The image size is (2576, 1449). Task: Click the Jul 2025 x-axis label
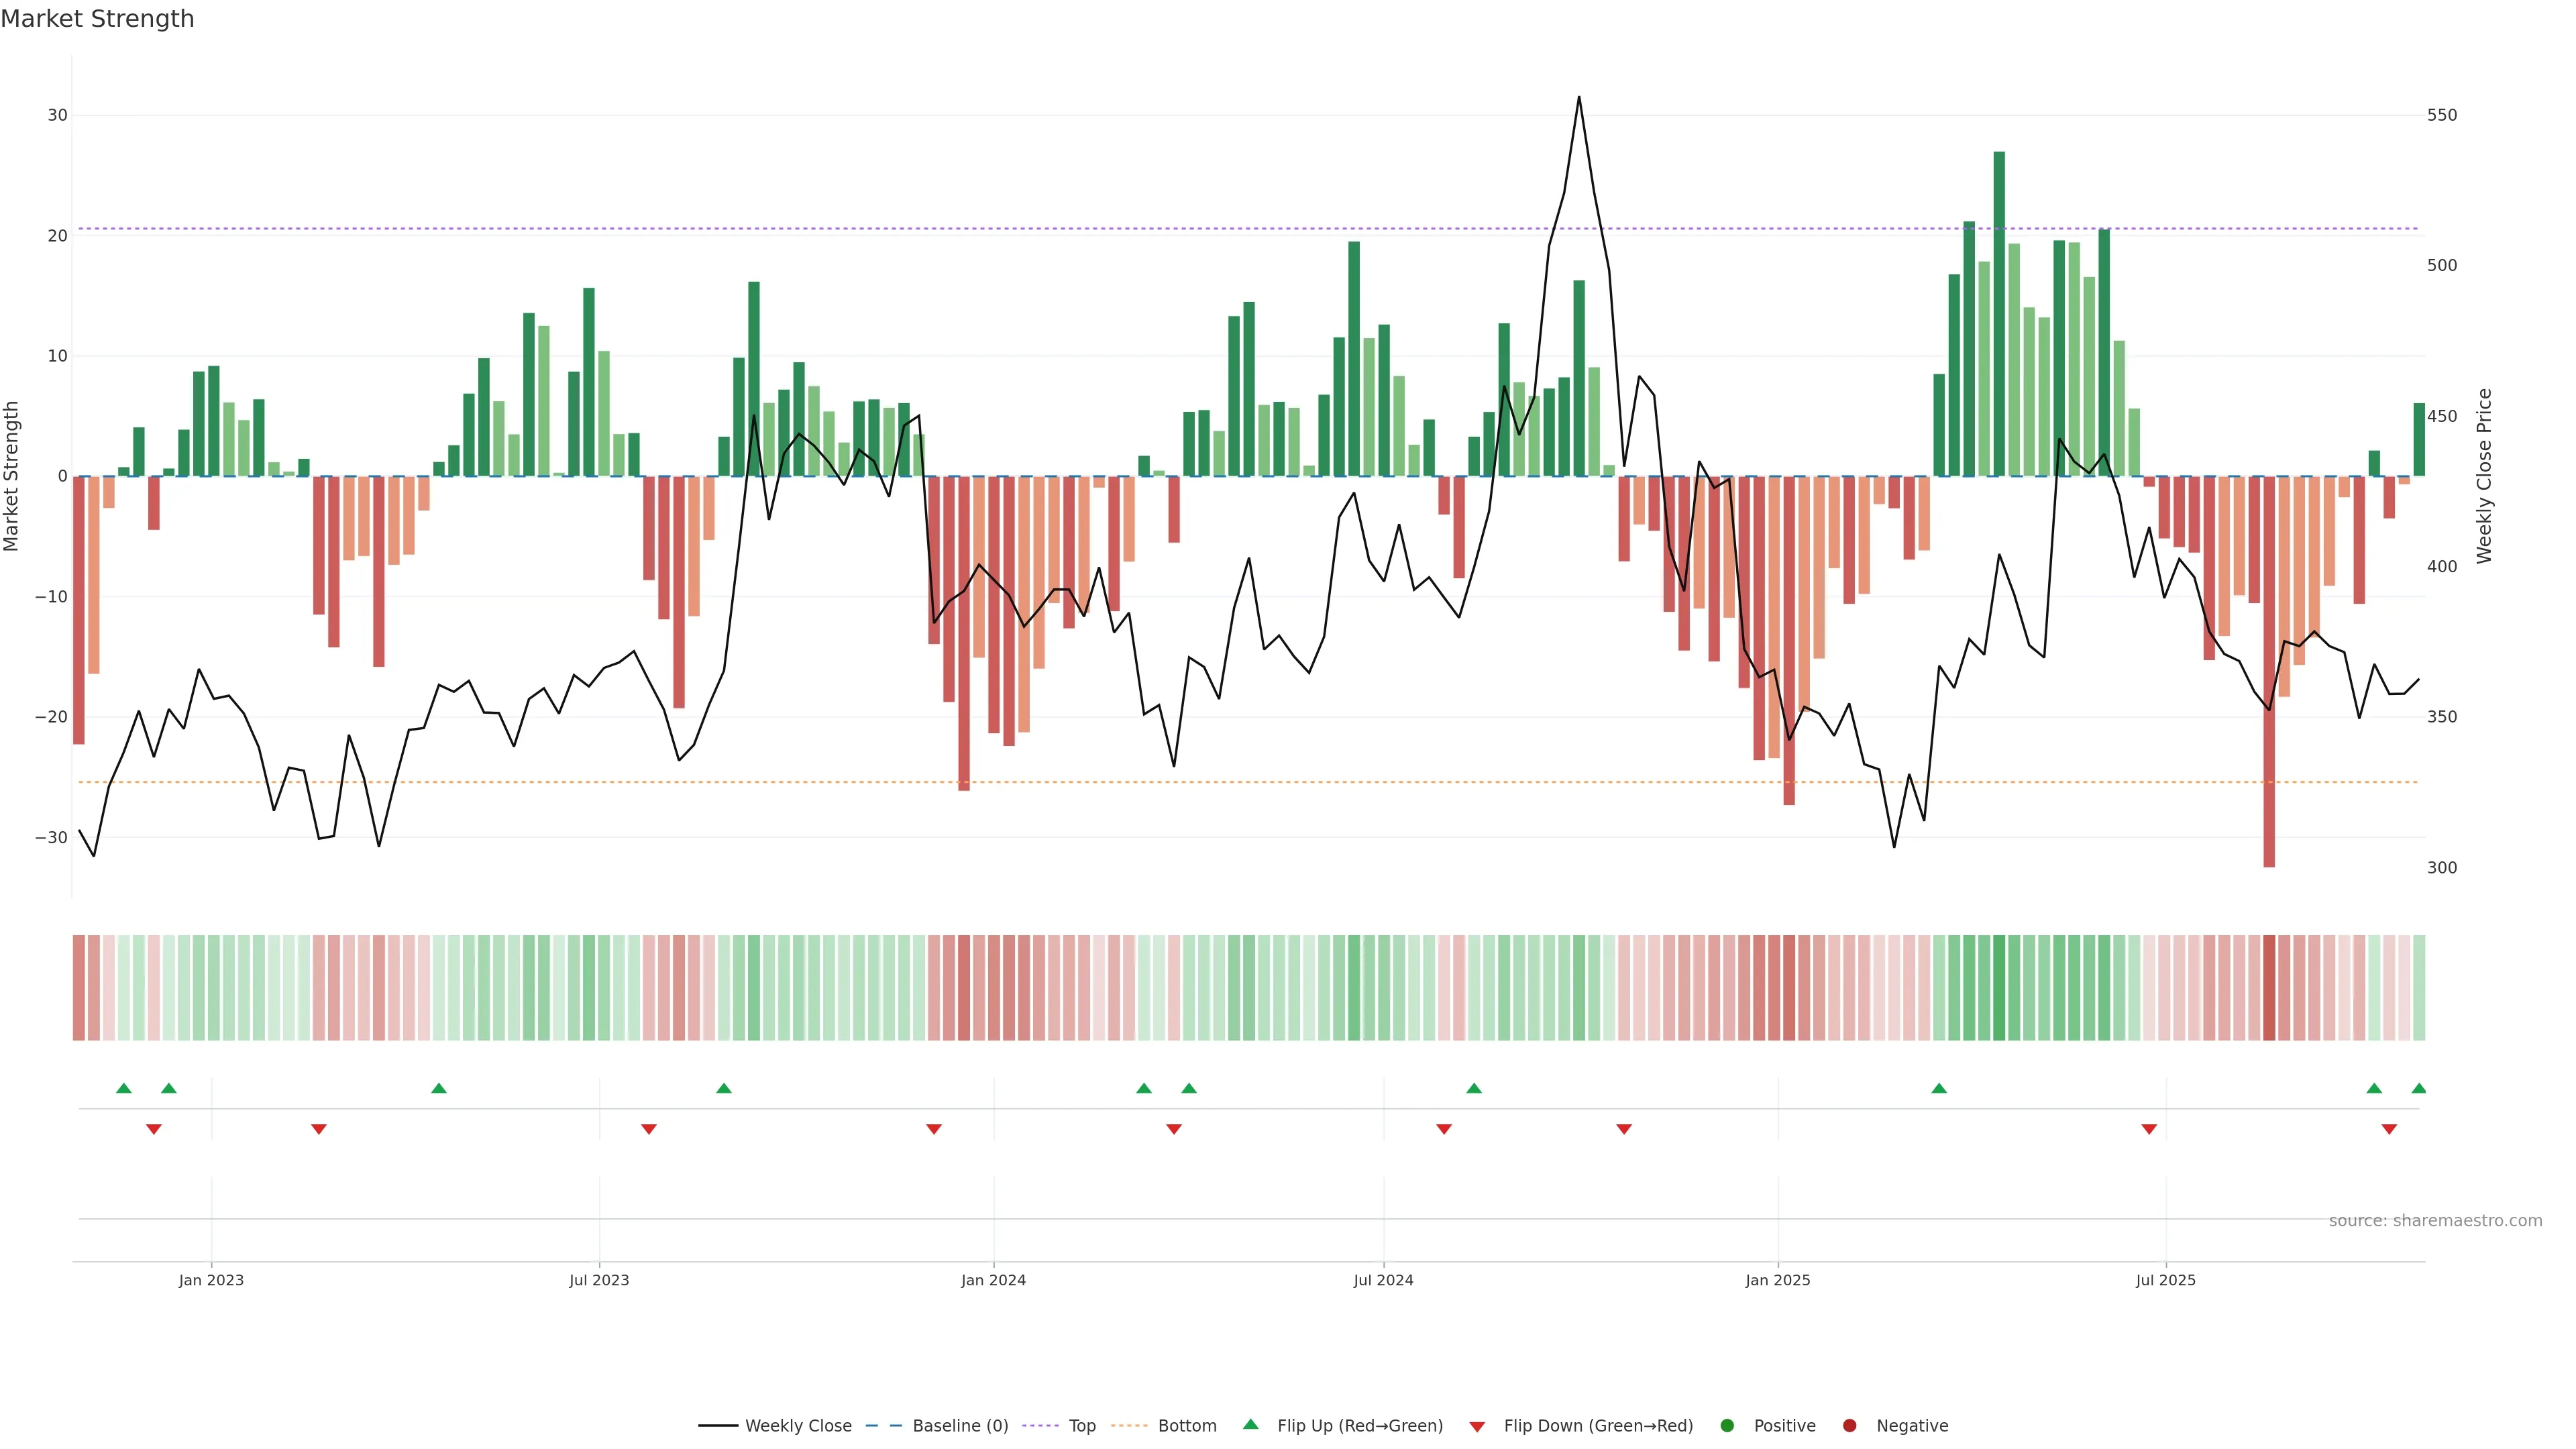2165,1280
